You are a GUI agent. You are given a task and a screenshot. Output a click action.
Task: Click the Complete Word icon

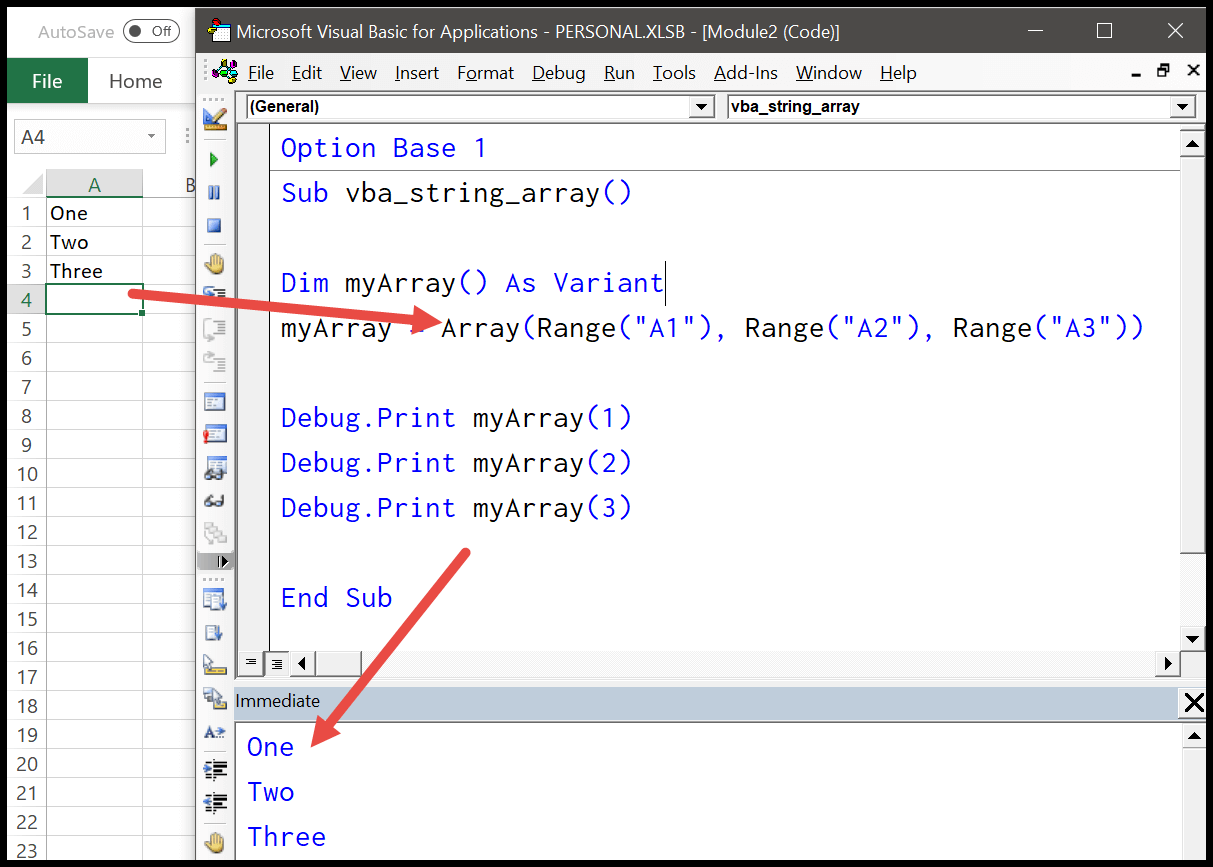(x=214, y=732)
